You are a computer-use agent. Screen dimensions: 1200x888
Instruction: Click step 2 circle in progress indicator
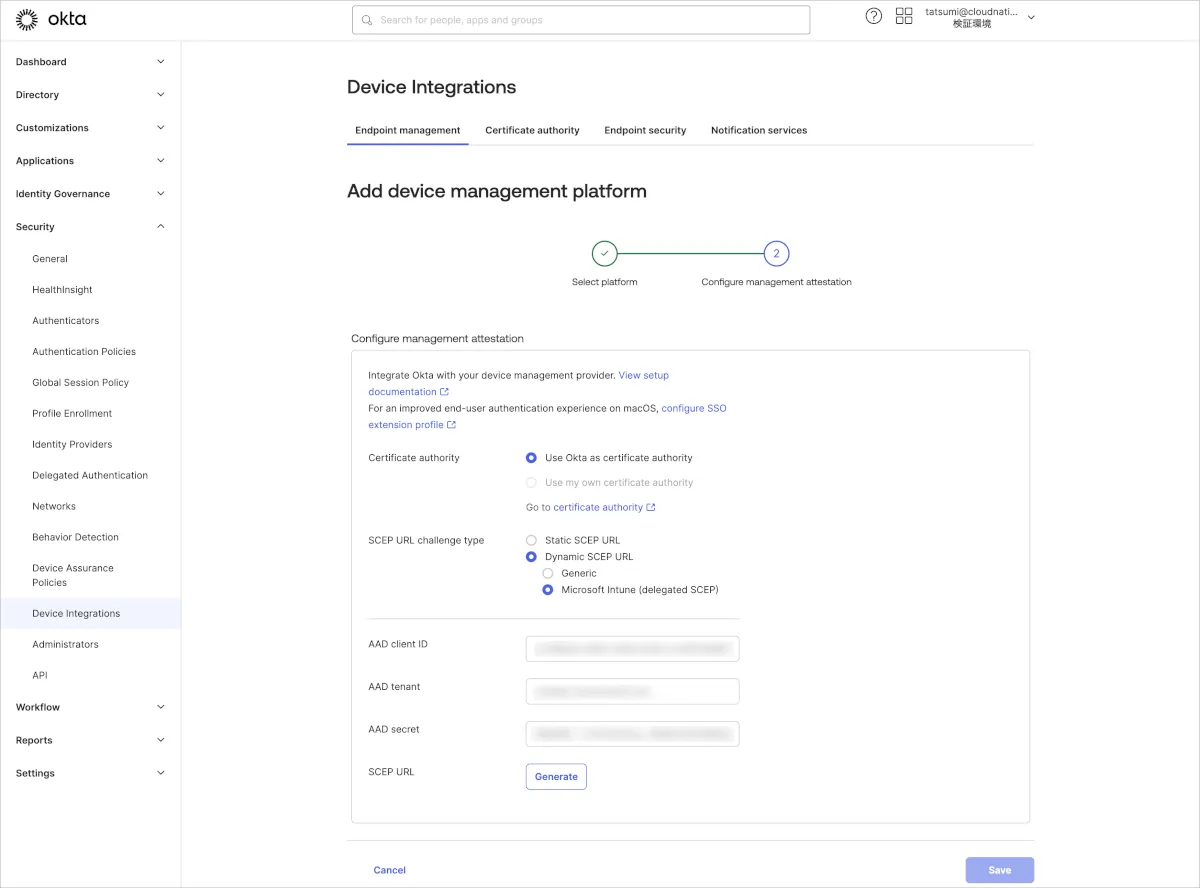click(776, 254)
